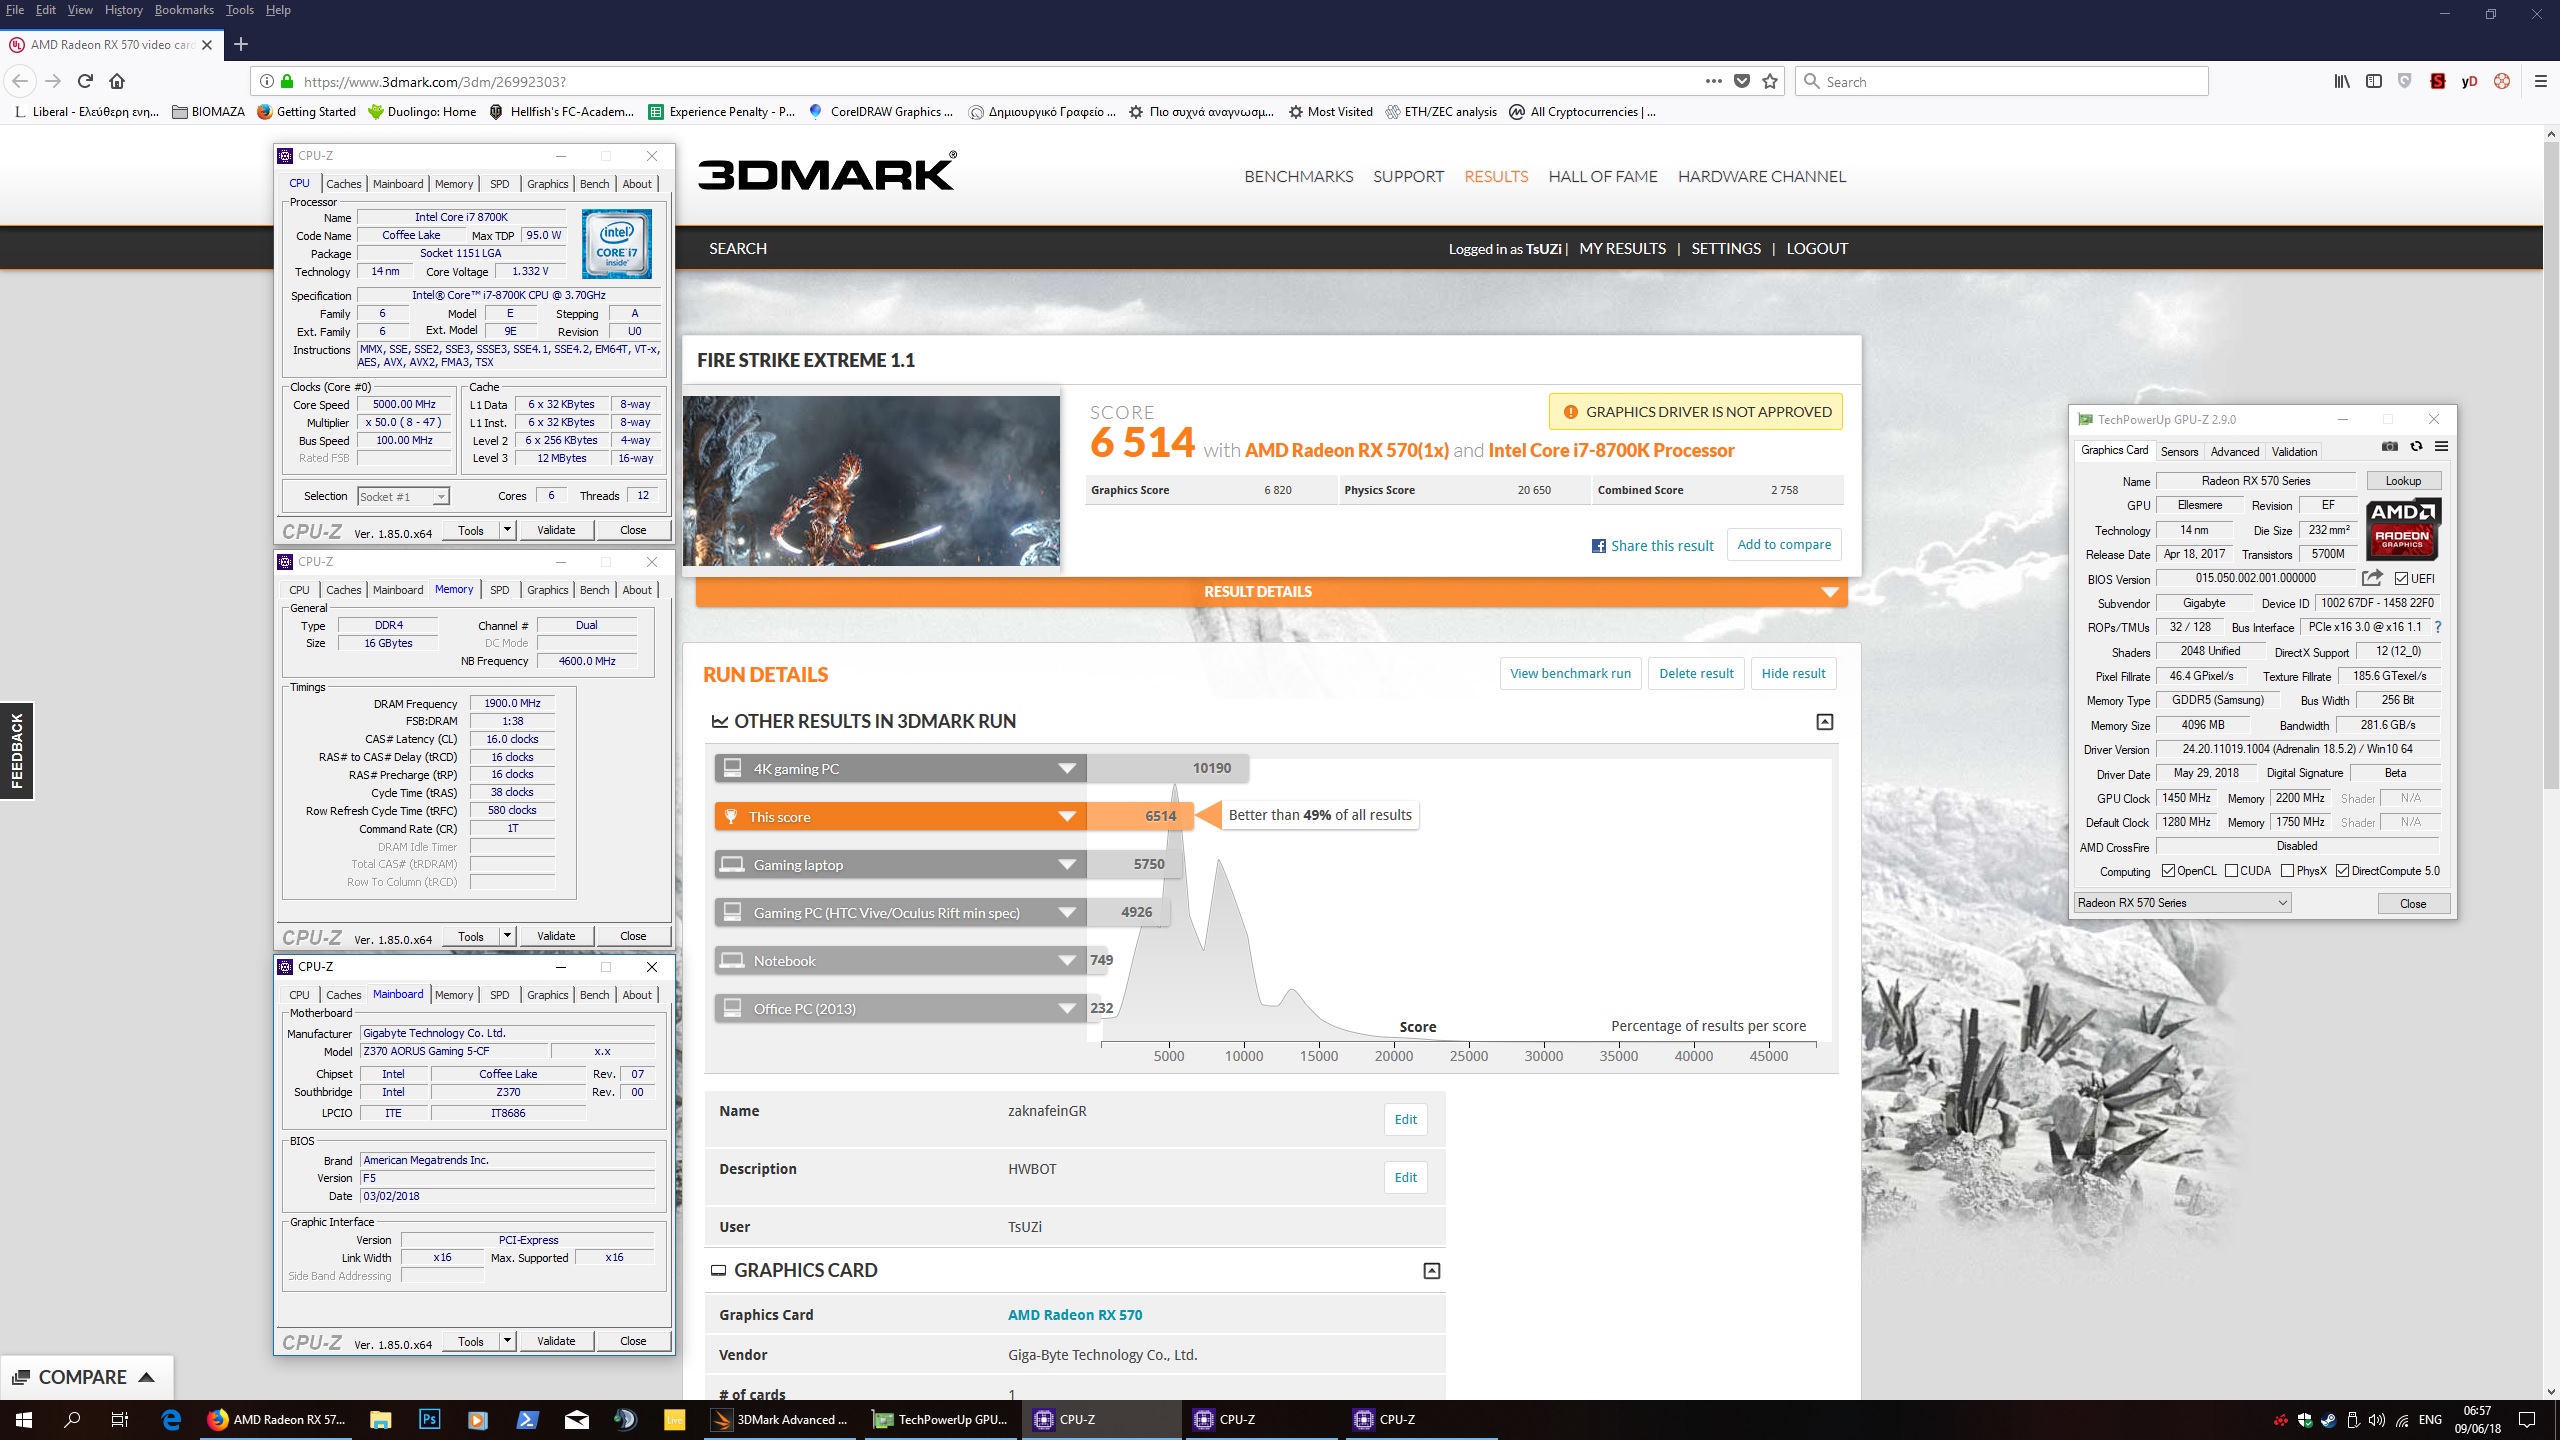Image resolution: width=2560 pixels, height=1440 pixels.
Task: Toggle the UEFI checkbox in GPU-Z
Action: click(2401, 579)
